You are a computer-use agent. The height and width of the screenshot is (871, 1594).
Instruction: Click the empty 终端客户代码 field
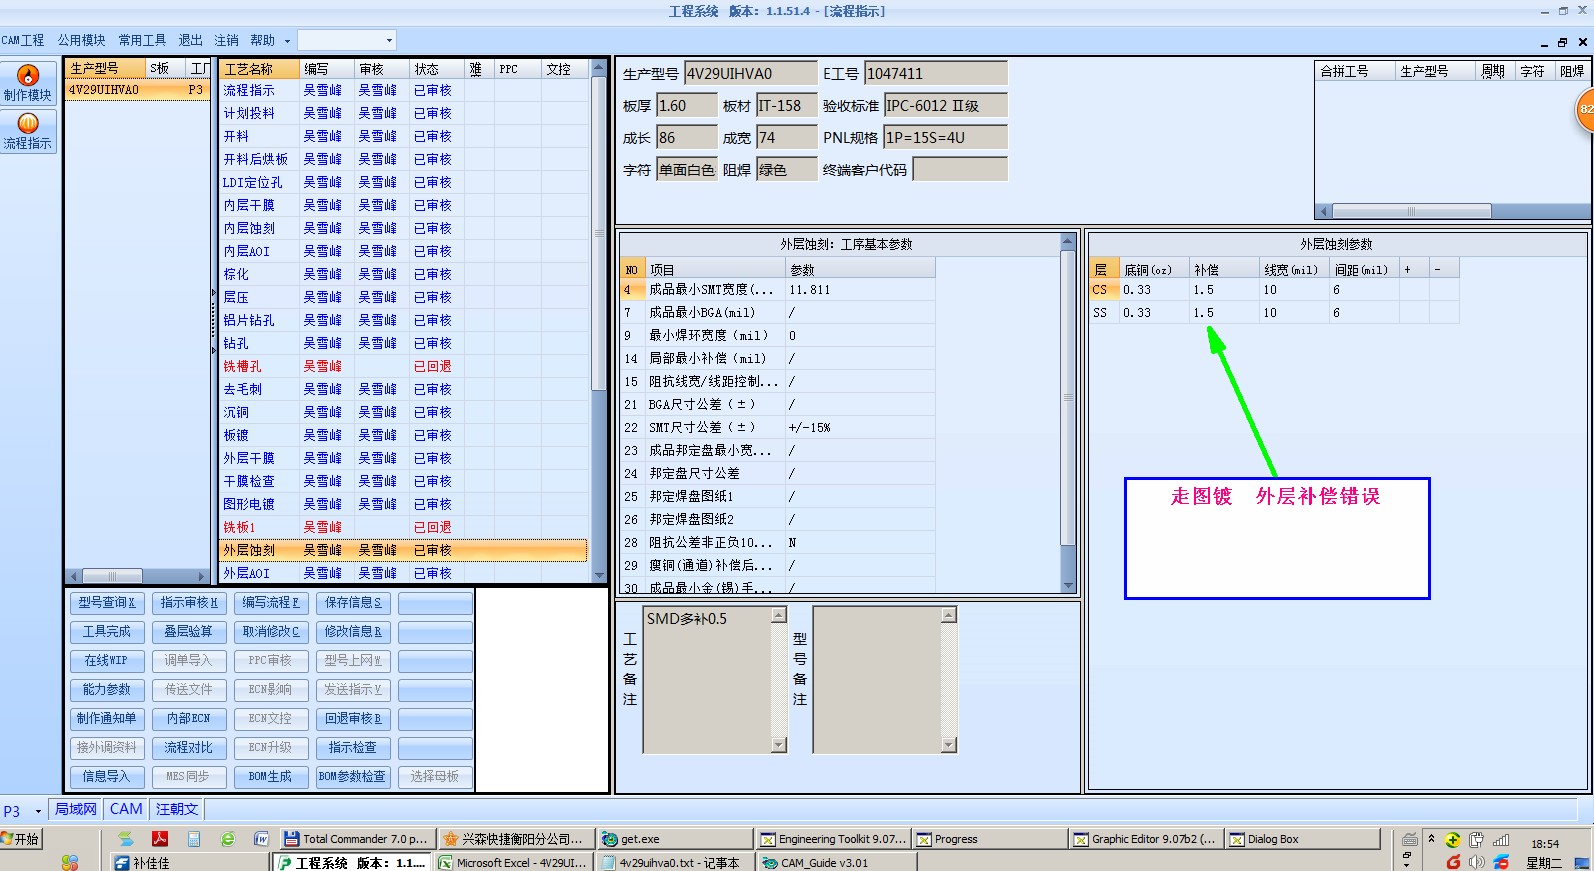click(x=960, y=169)
